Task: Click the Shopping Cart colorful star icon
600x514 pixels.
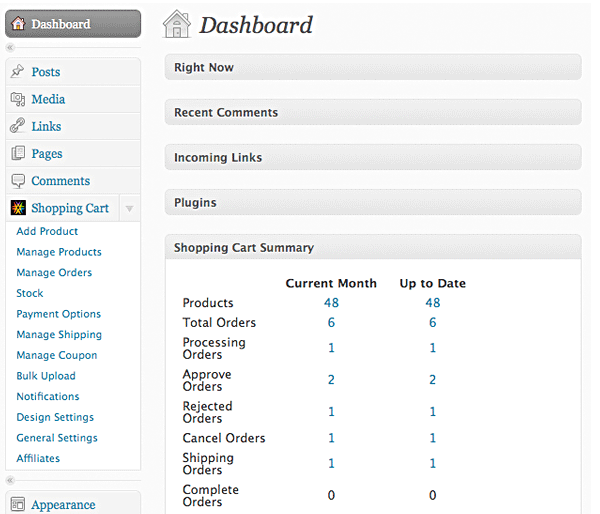Action: coord(18,208)
